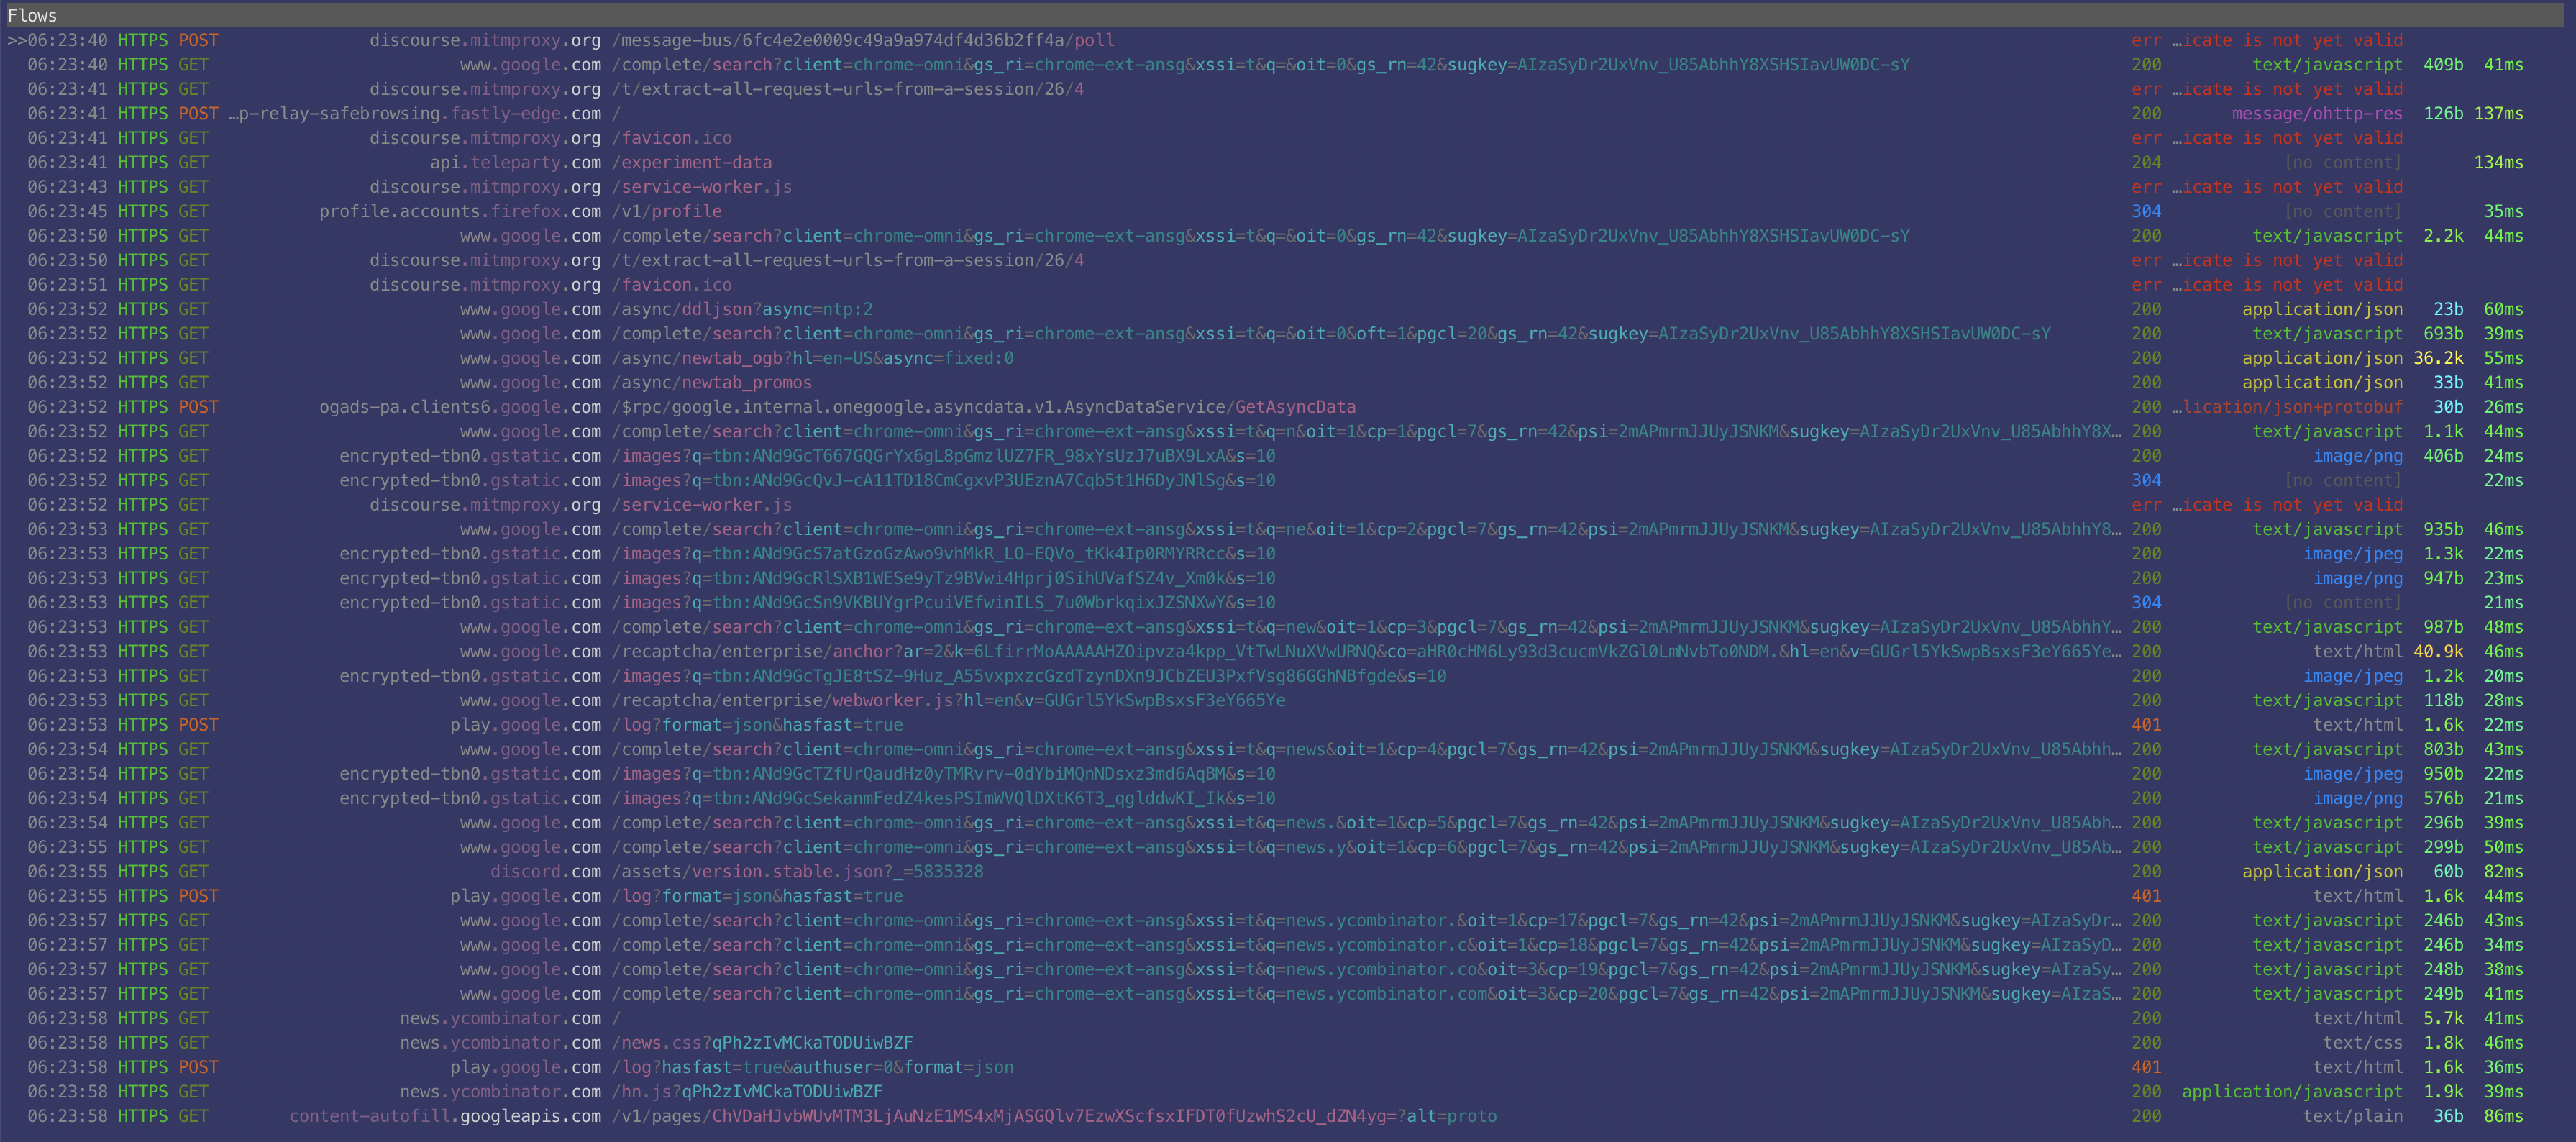Click the "134ms" duration value

tap(2498, 162)
